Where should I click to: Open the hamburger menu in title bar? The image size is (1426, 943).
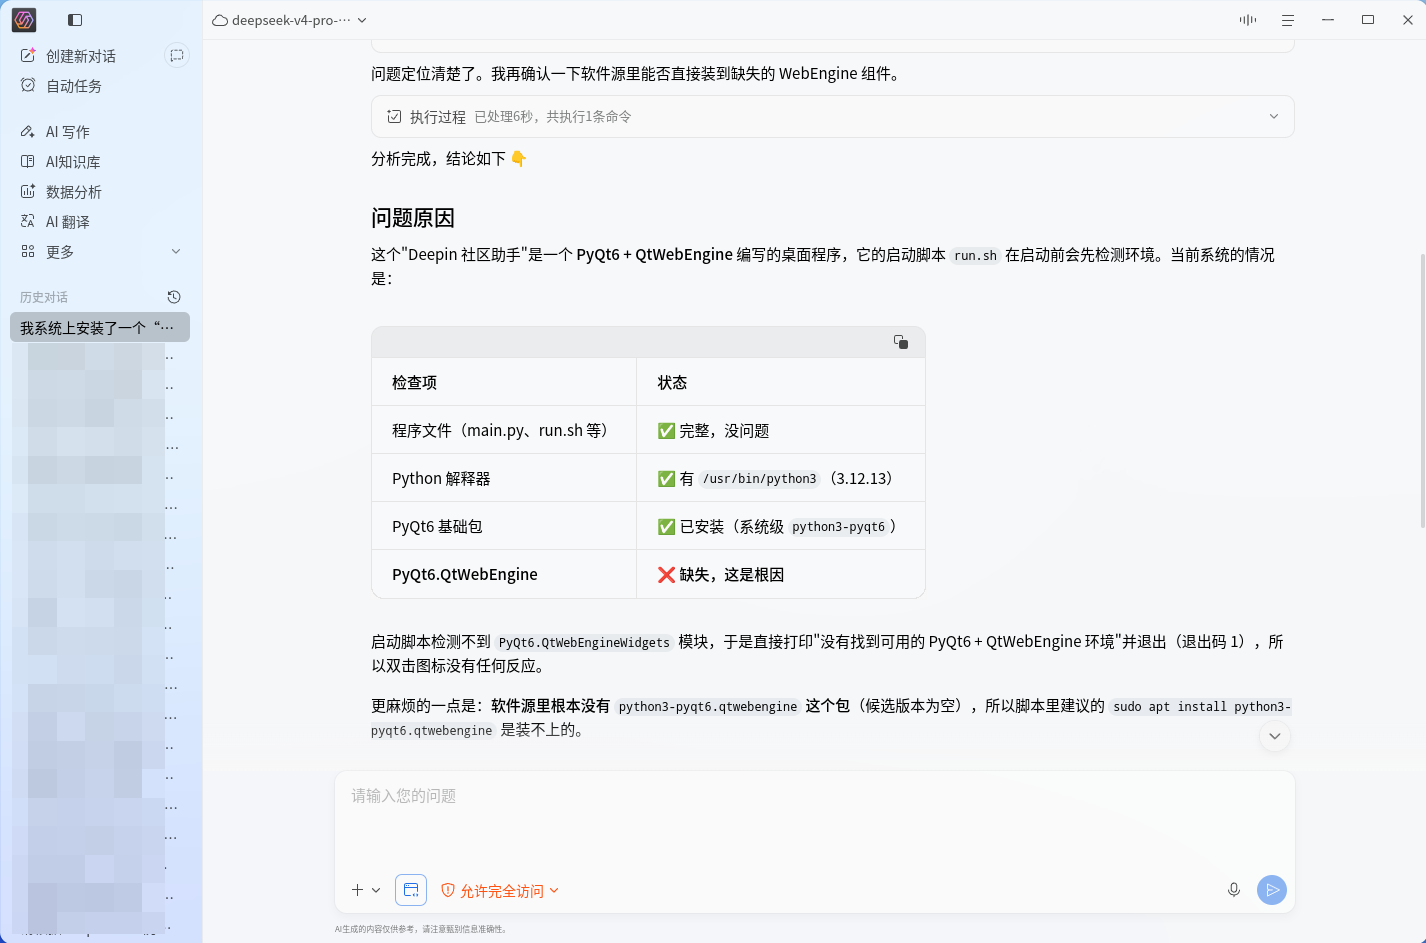1288,20
